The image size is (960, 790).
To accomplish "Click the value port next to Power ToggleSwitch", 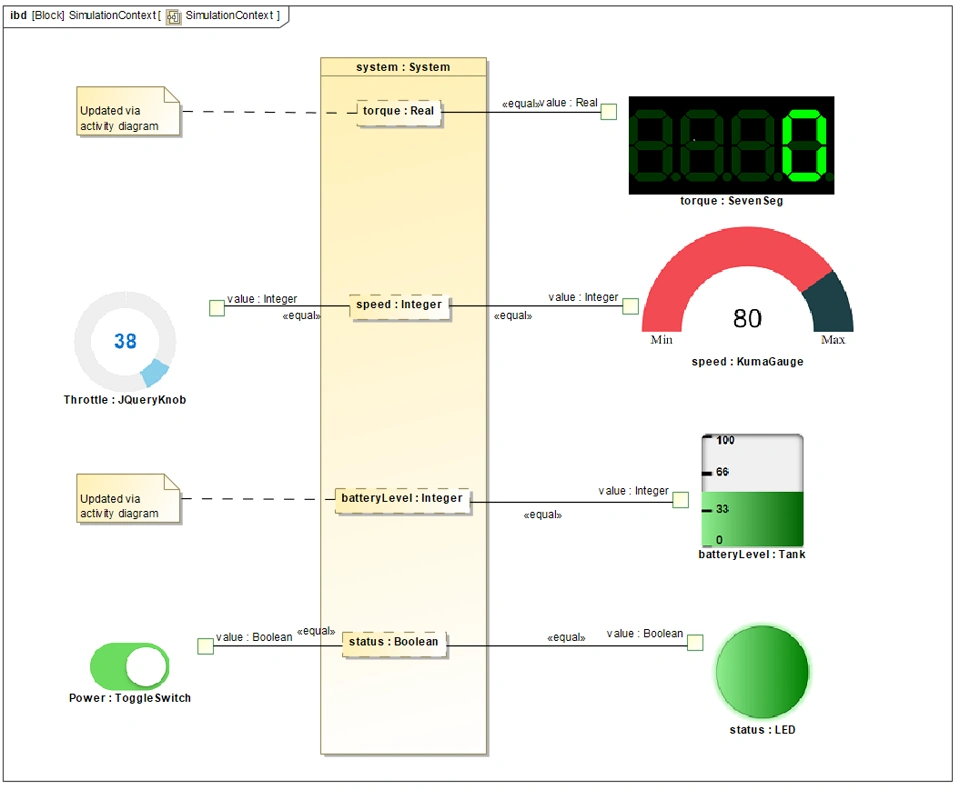I will point(206,646).
